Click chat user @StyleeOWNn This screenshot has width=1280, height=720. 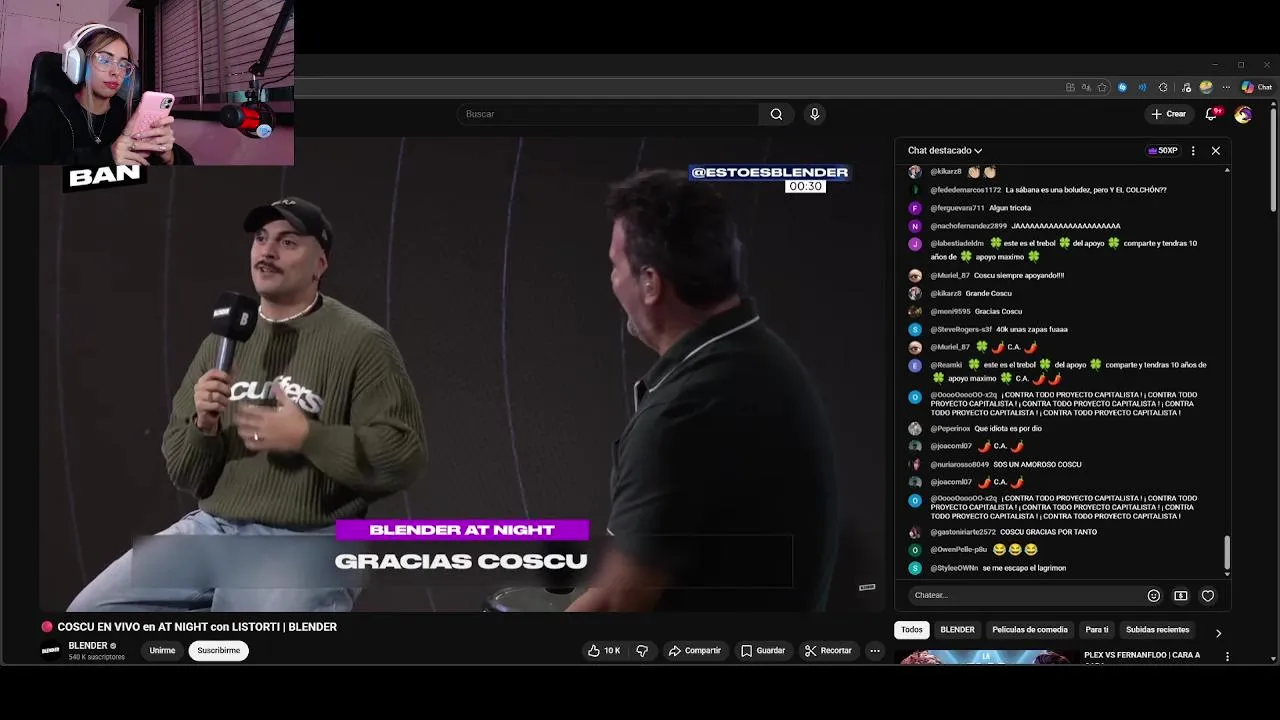pos(954,568)
